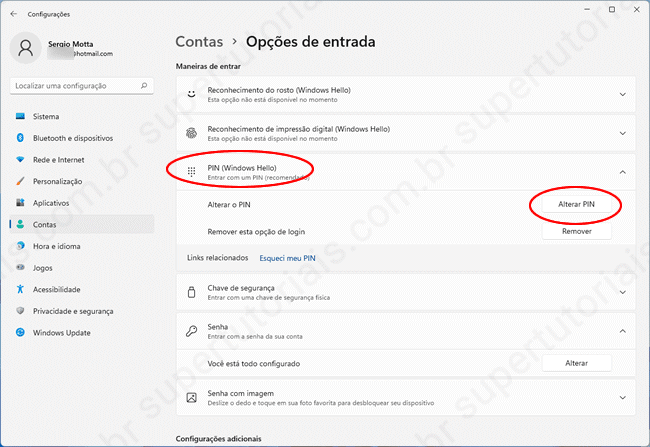This screenshot has height=447, width=650.
Task: Click the PIN keypad icon
Action: point(192,172)
